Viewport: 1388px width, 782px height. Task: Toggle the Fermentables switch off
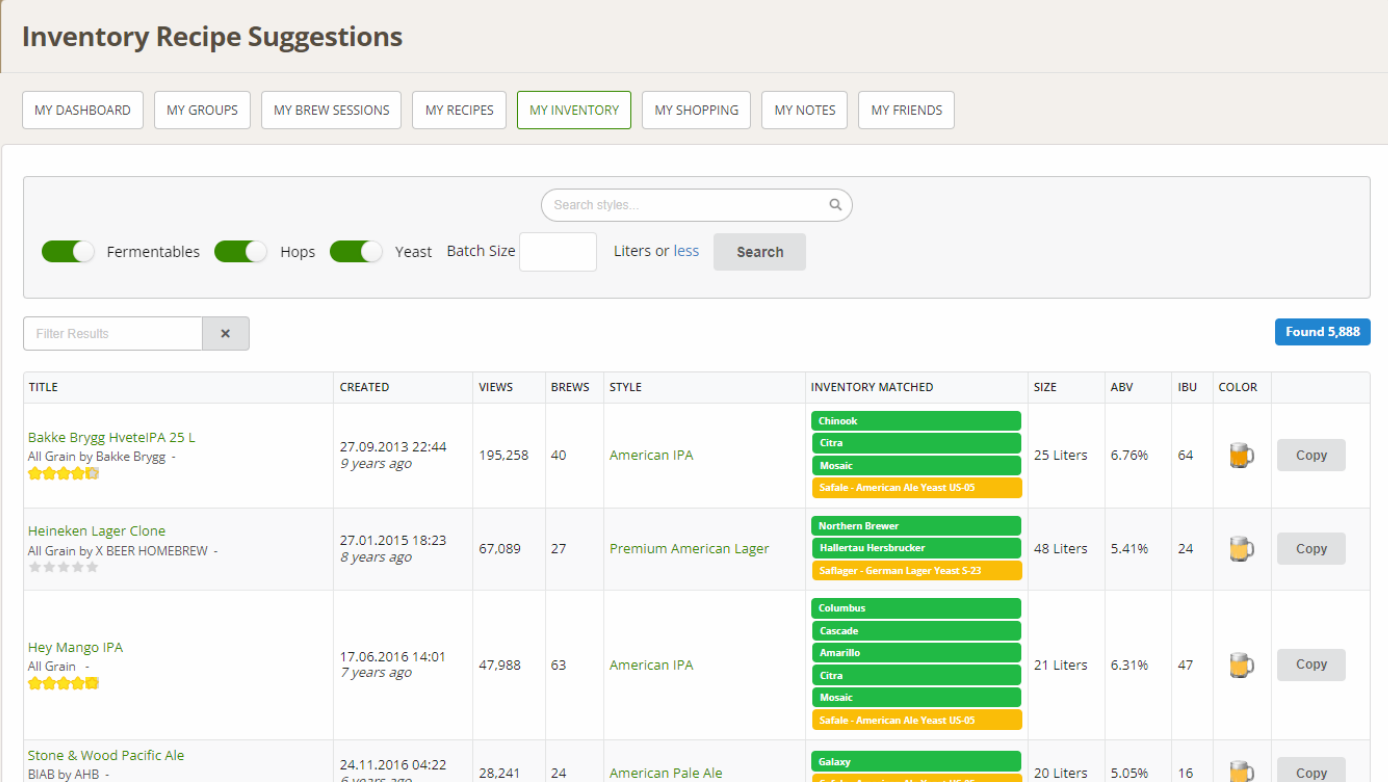coord(68,252)
